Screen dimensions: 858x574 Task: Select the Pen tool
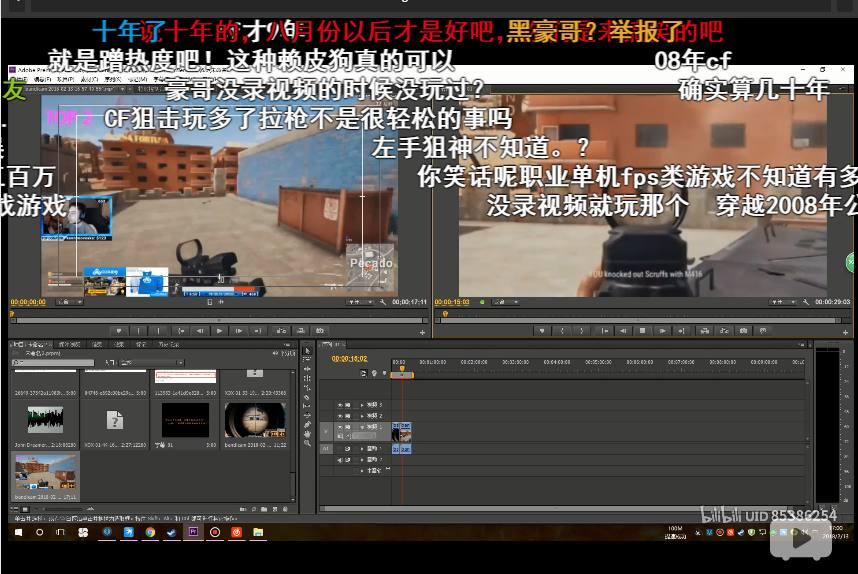(x=307, y=425)
